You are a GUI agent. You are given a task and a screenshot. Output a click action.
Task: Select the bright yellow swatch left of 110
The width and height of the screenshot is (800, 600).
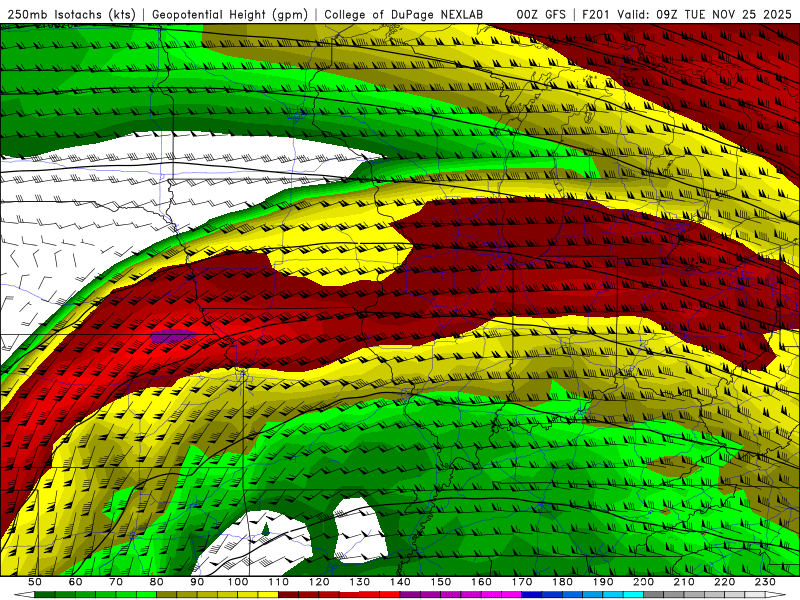click(x=268, y=595)
